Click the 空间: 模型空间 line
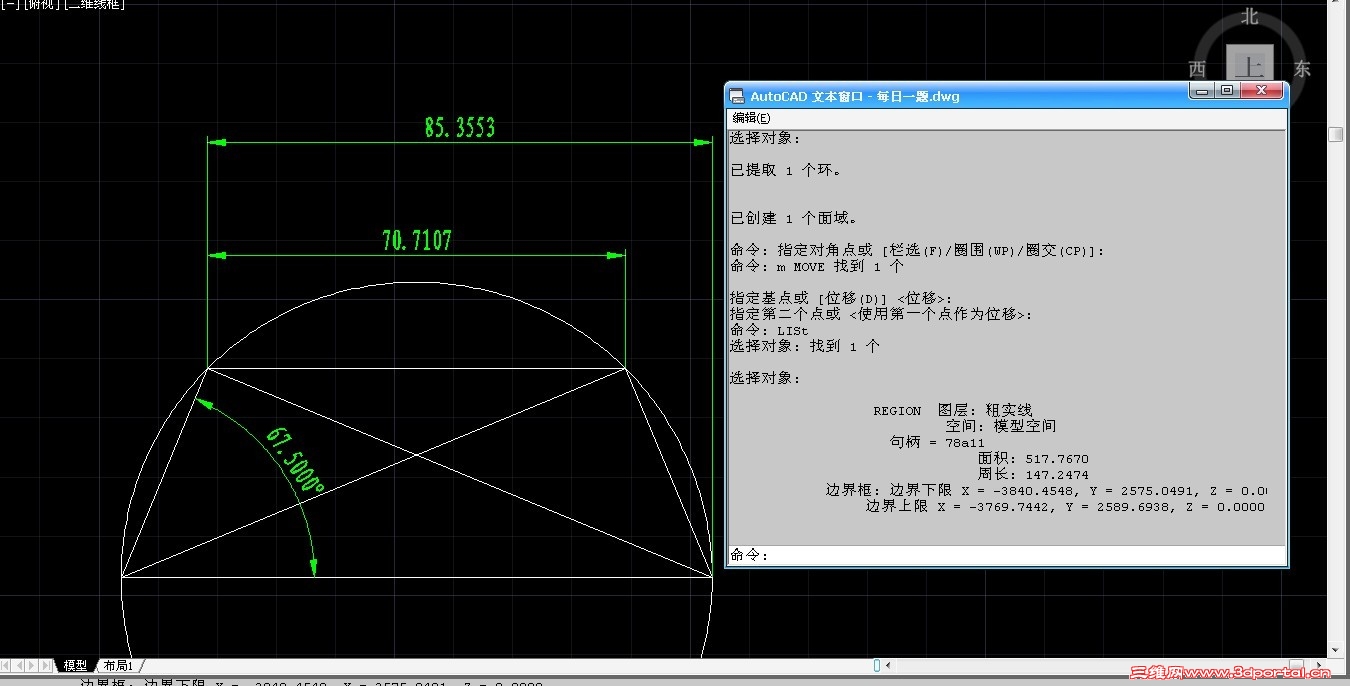Viewport: 1350px width, 686px height. click(1001, 426)
